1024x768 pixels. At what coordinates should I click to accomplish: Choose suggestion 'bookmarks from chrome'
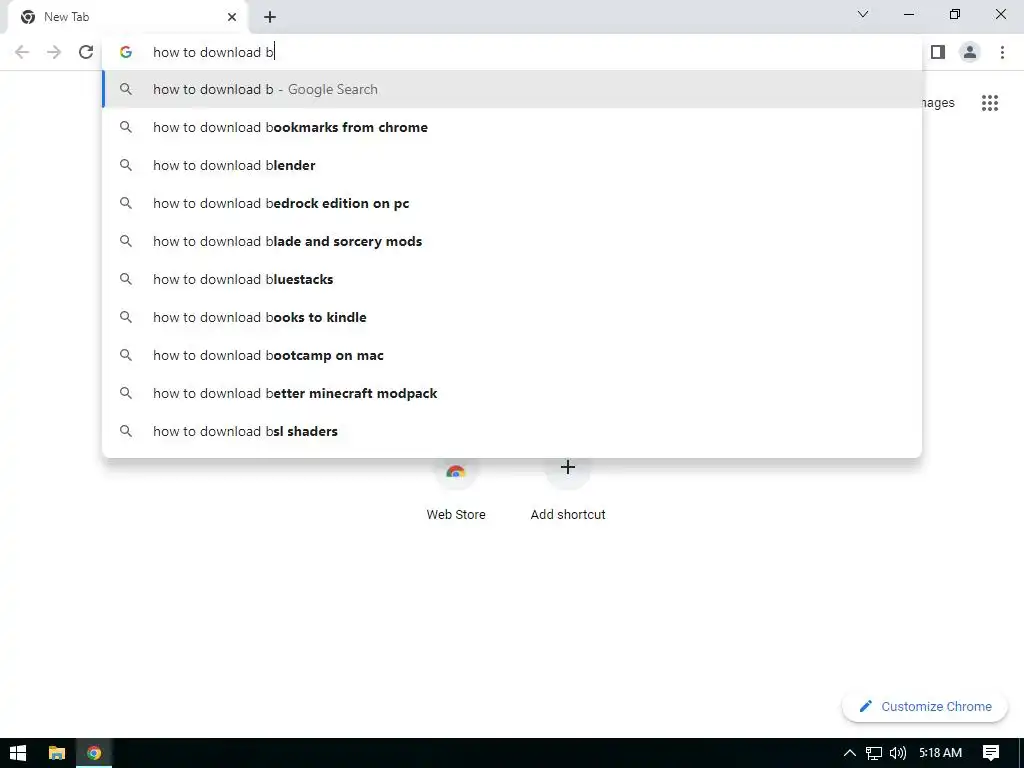point(513,127)
